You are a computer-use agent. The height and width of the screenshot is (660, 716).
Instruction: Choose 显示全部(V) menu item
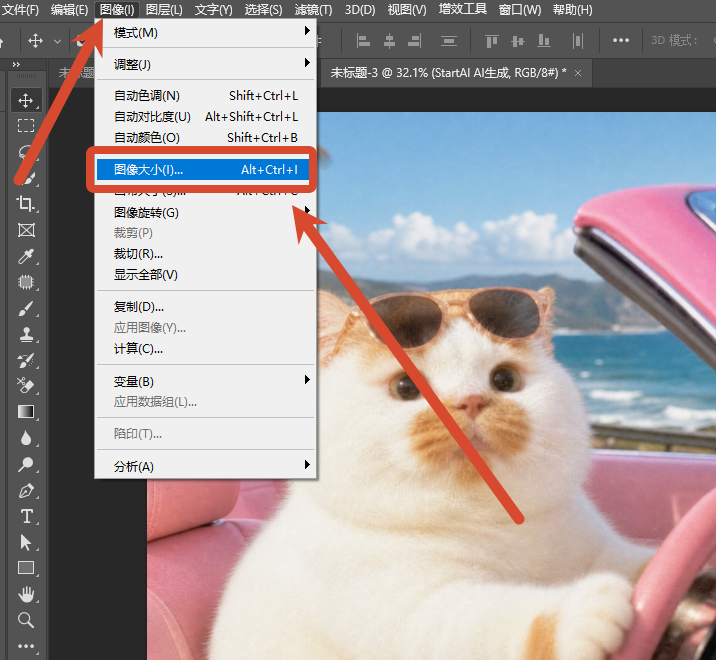pyautogui.click(x=205, y=275)
